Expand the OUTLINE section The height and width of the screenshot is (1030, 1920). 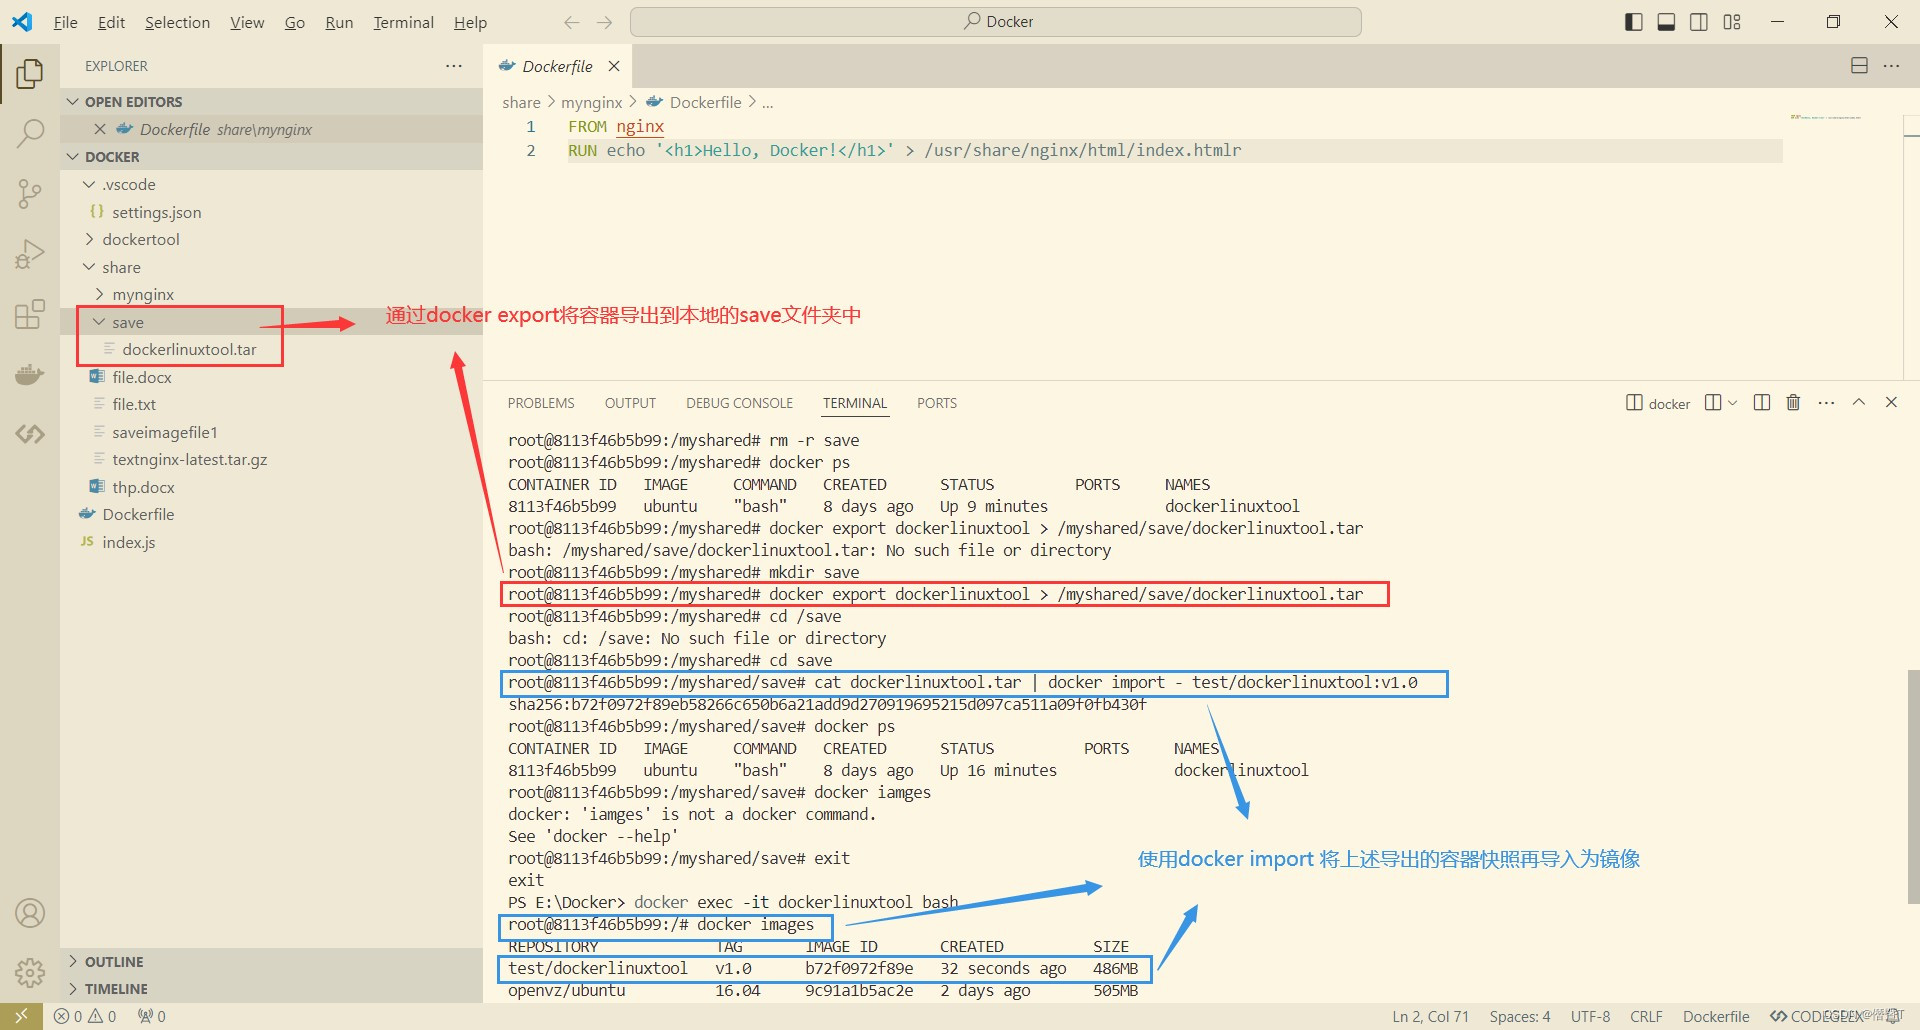click(x=271, y=962)
